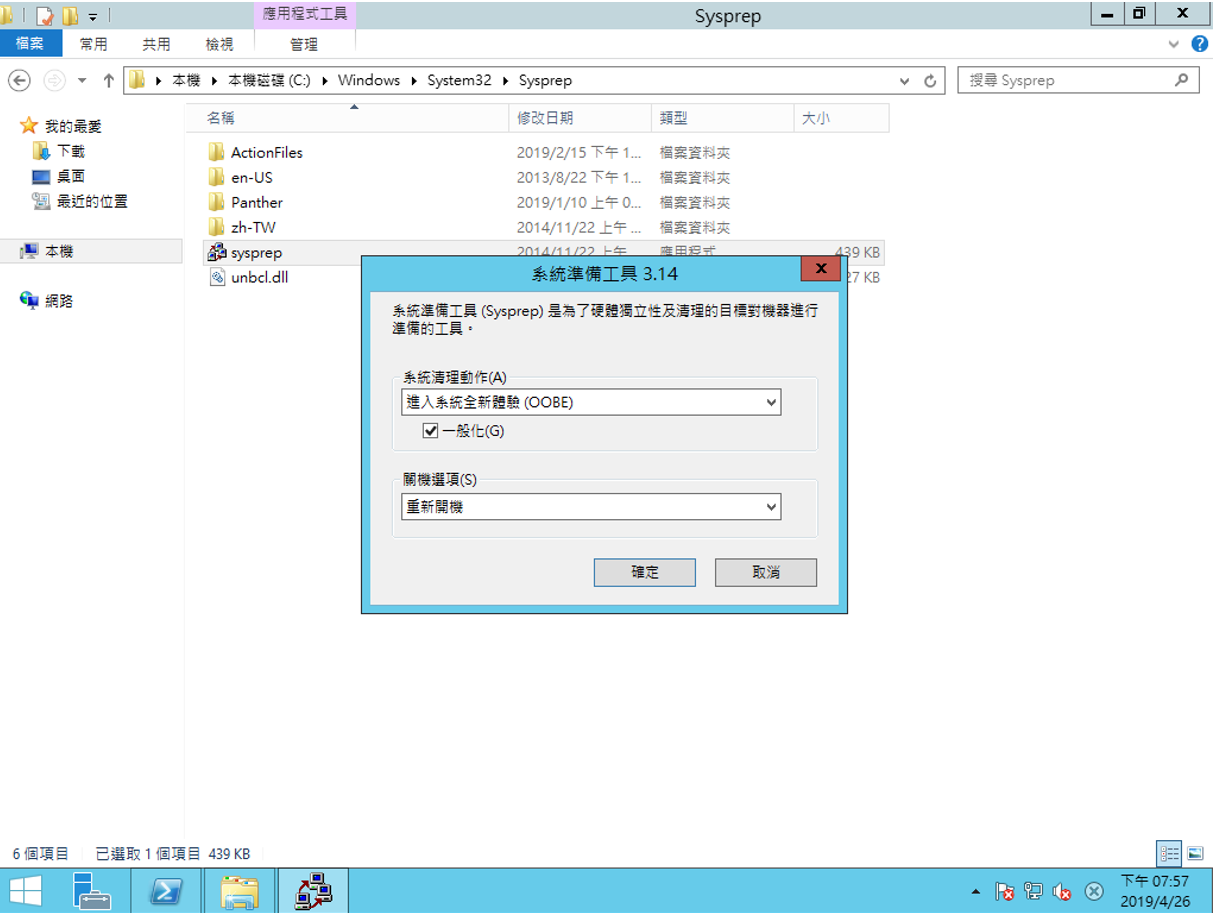Click the network tray icon
The height and width of the screenshot is (913, 1215).
[1034, 891]
